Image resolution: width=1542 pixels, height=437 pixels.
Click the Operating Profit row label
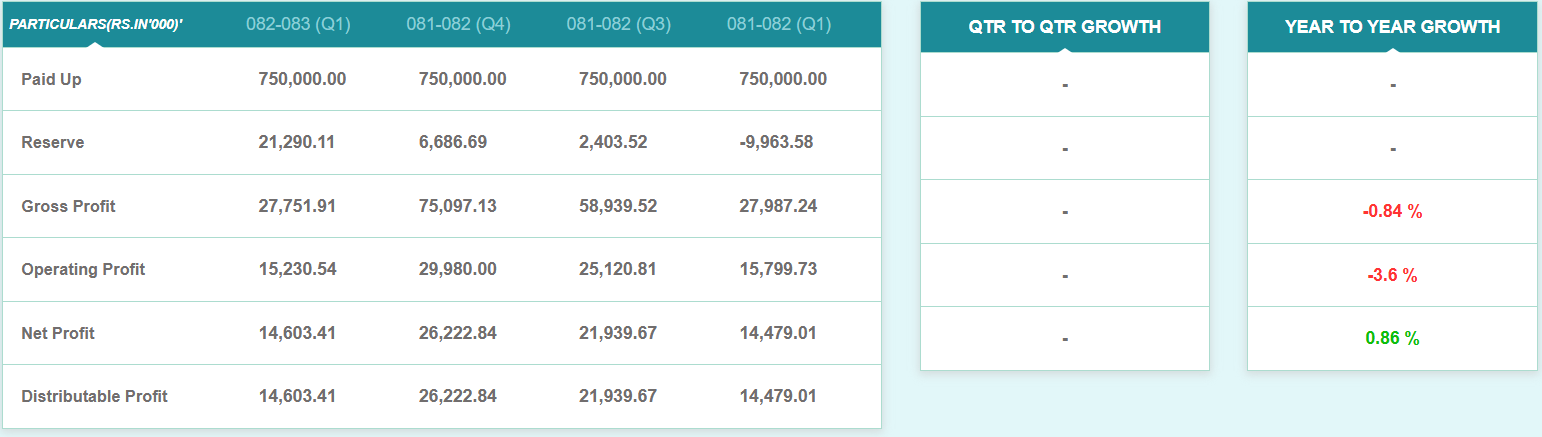pos(83,269)
